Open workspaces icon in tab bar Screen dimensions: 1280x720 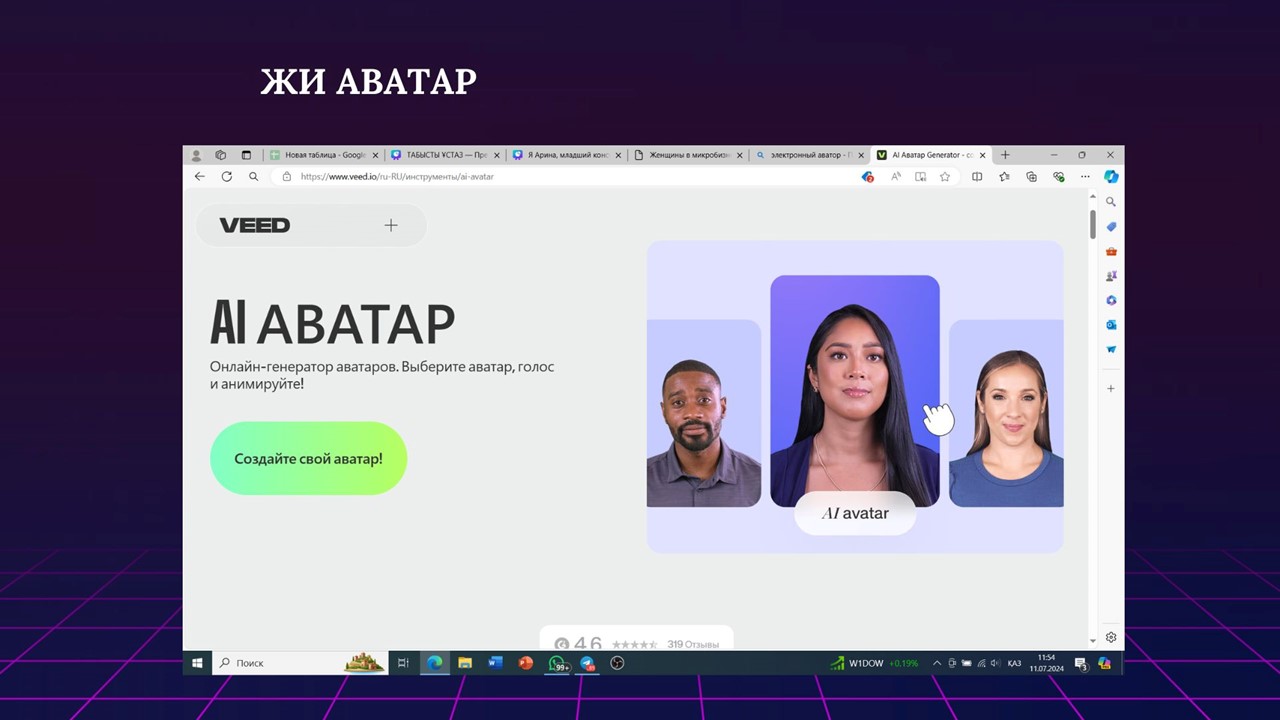pos(221,155)
